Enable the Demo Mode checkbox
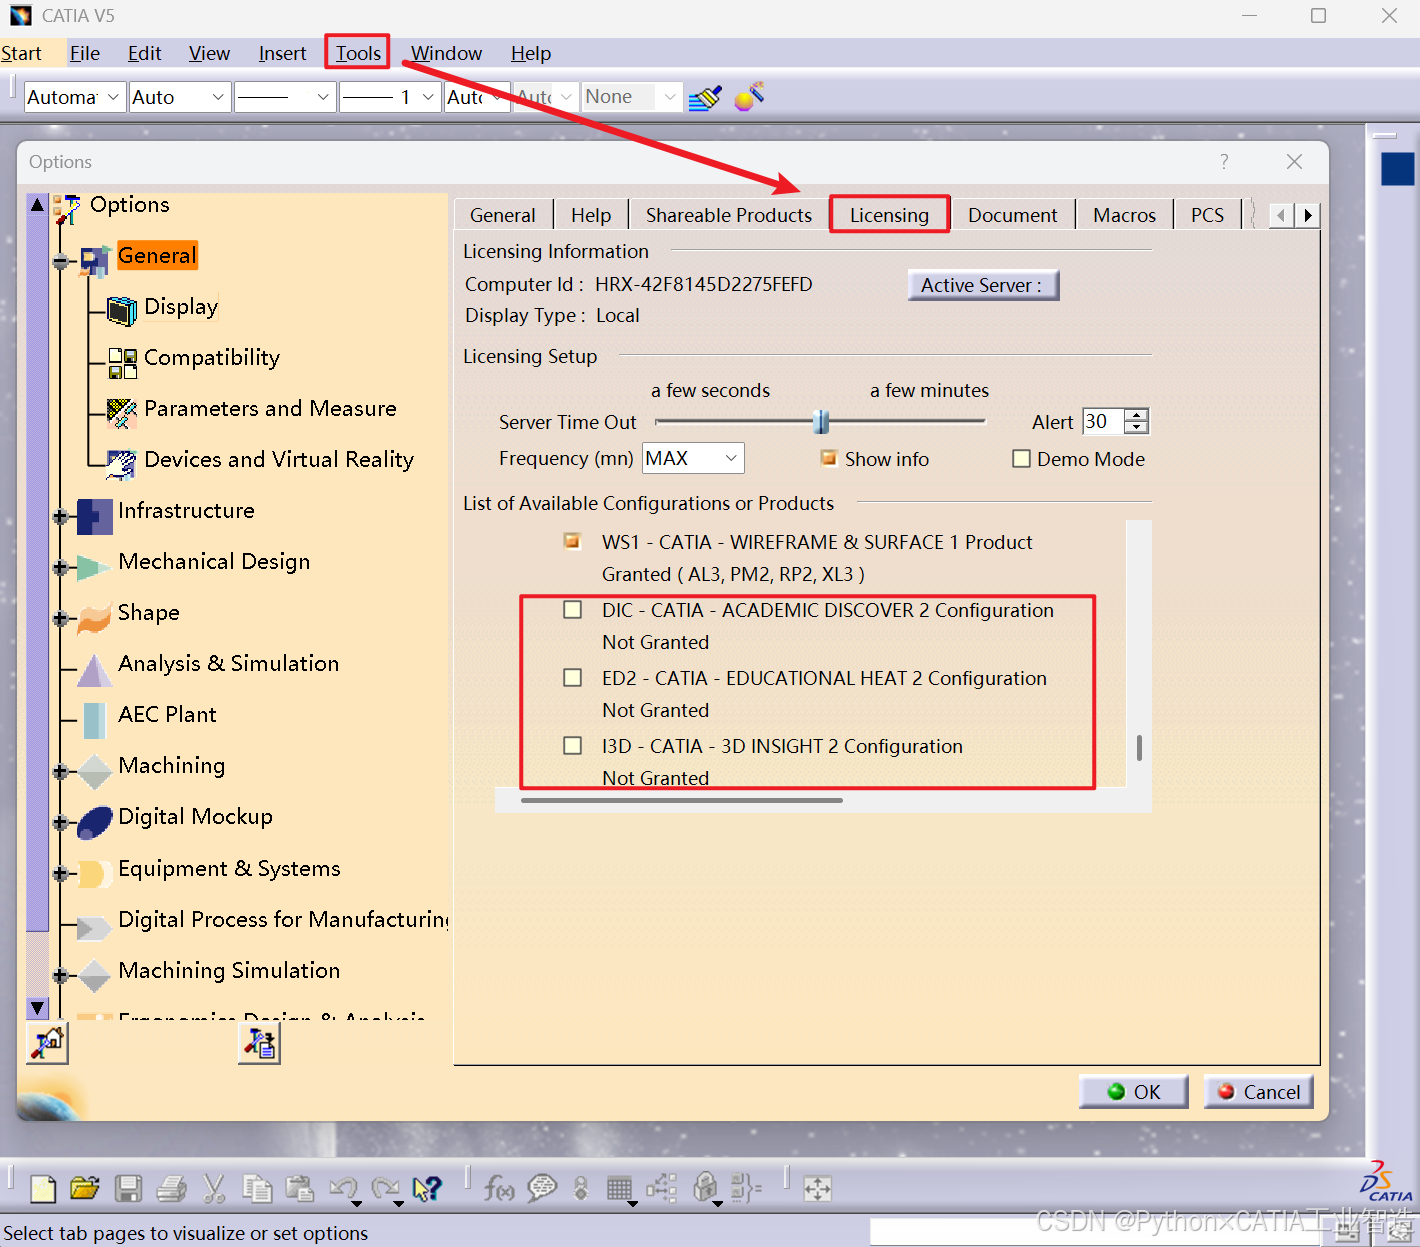 (1021, 459)
